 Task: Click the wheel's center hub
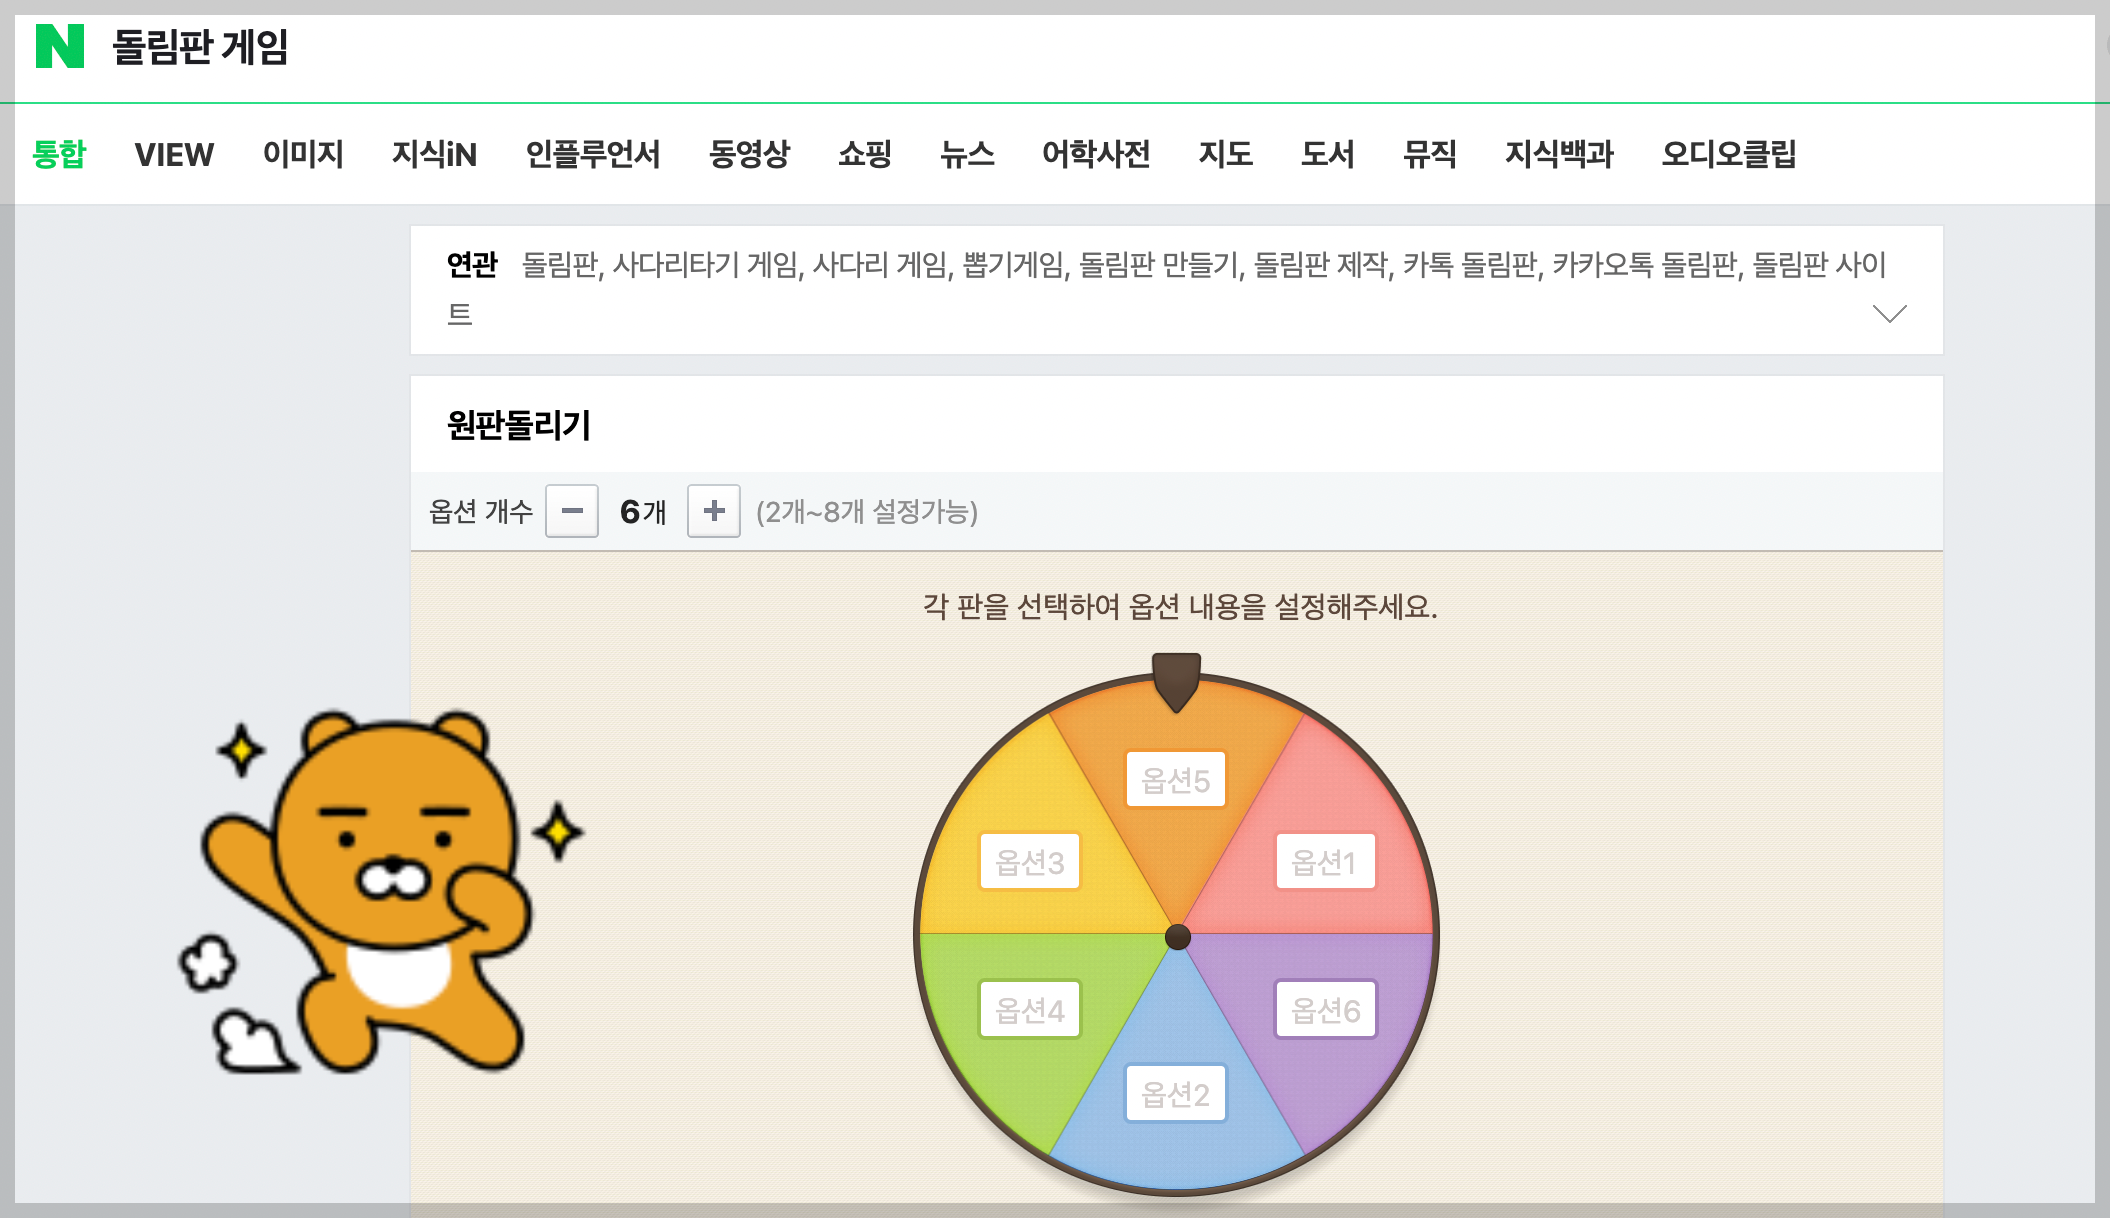1177,937
